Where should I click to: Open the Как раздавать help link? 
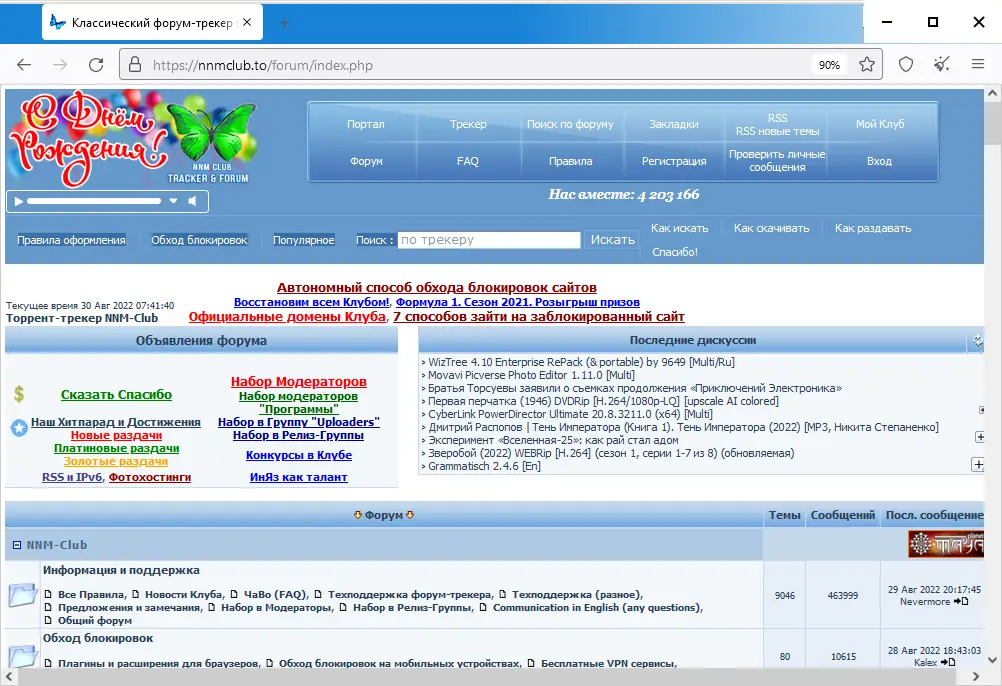pos(873,228)
